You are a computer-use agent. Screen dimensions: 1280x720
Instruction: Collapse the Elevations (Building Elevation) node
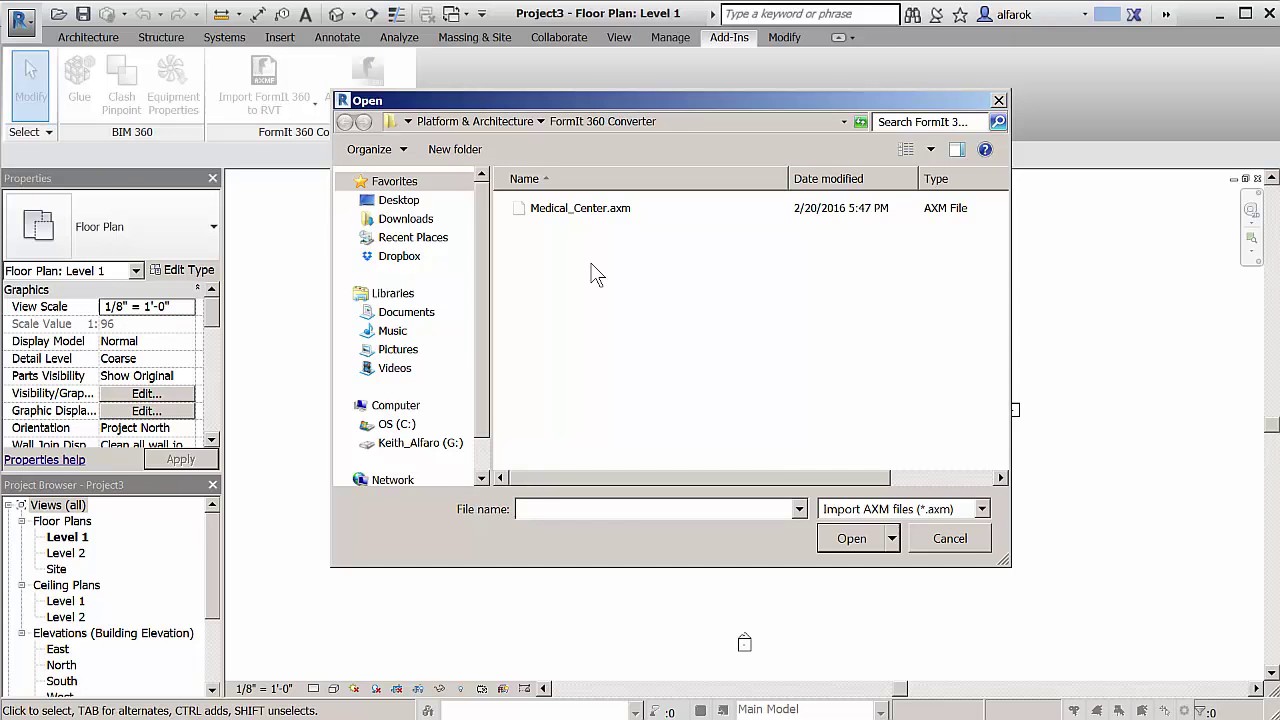21,633
